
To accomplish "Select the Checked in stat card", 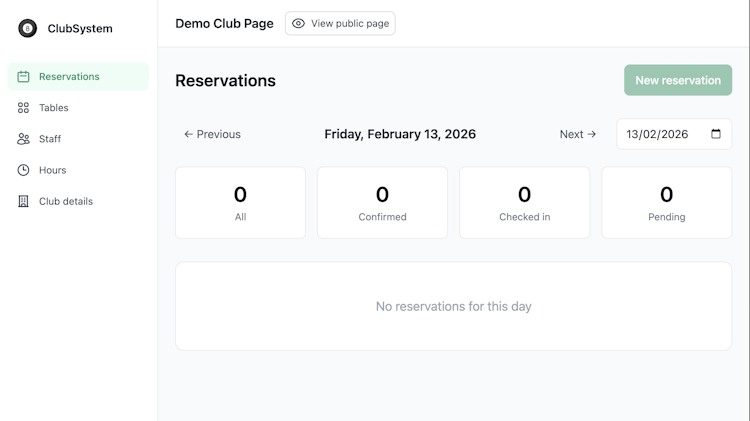I will click(524, 202).
